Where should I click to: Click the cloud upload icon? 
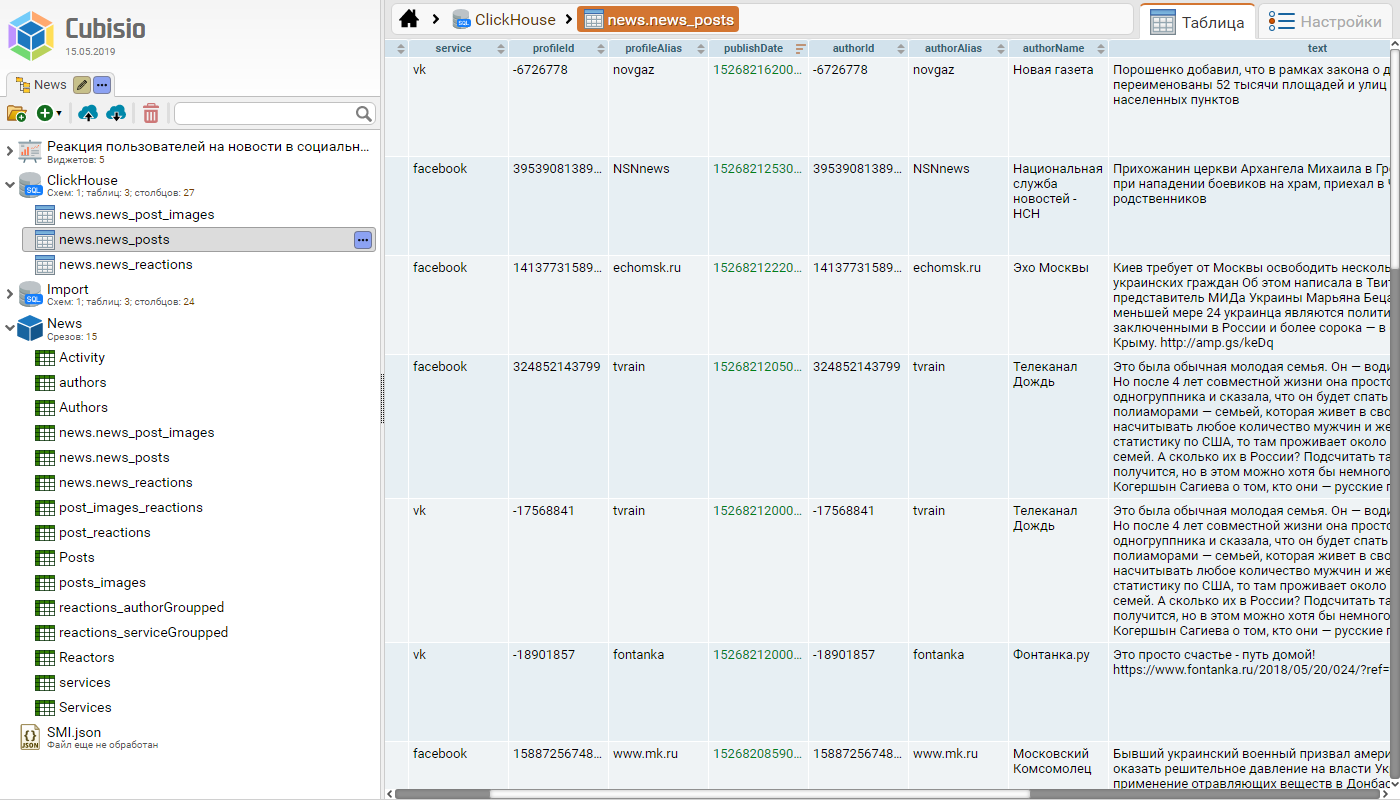[x=88, y=114]
